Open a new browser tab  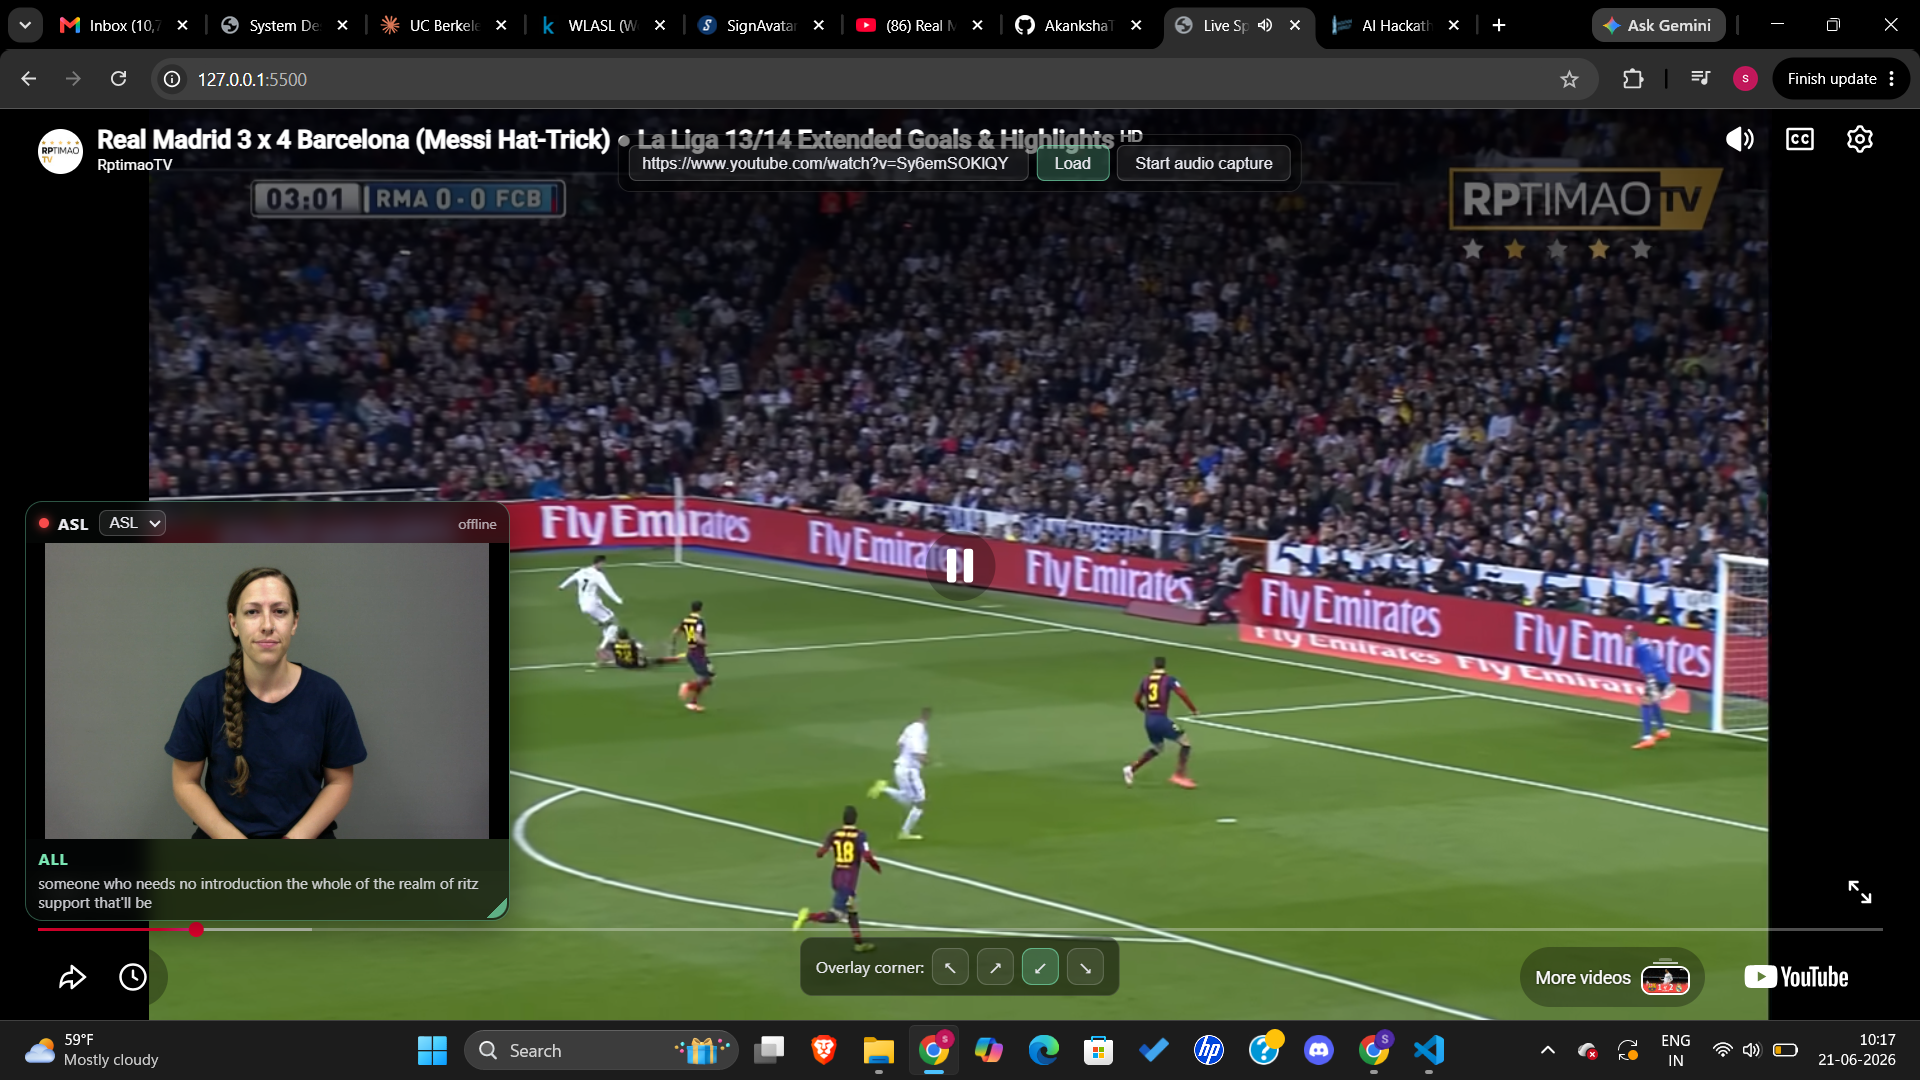[x=1499, y=25]
